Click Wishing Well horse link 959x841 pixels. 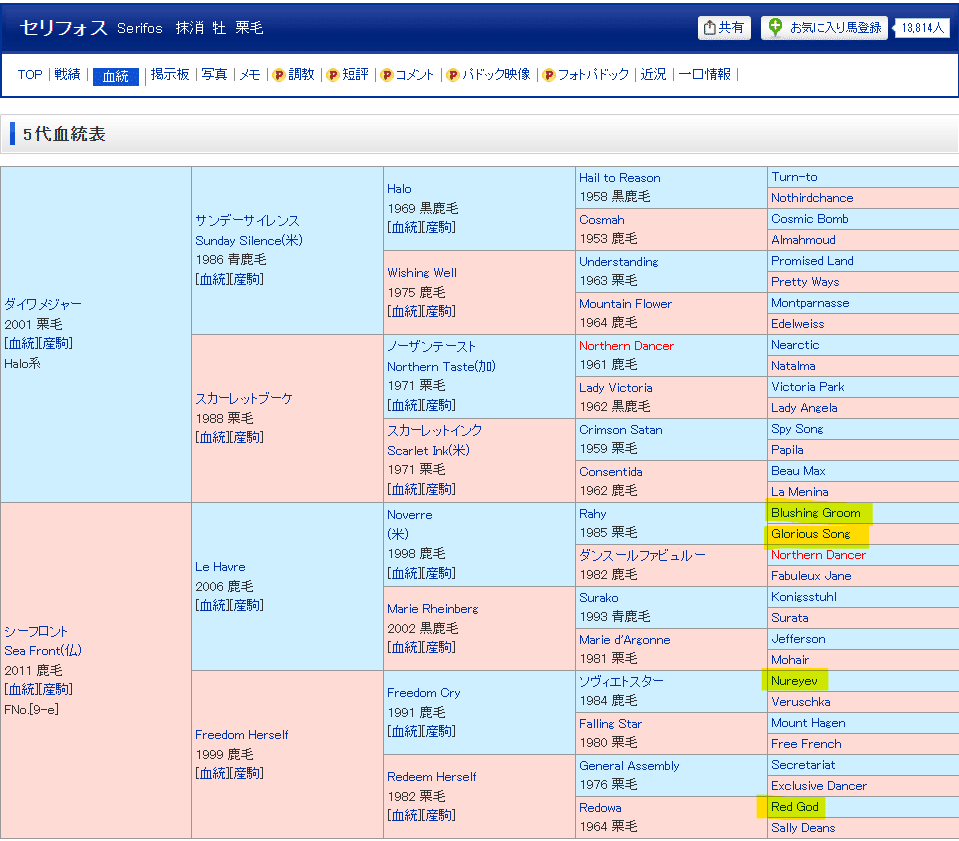point(422,273)
